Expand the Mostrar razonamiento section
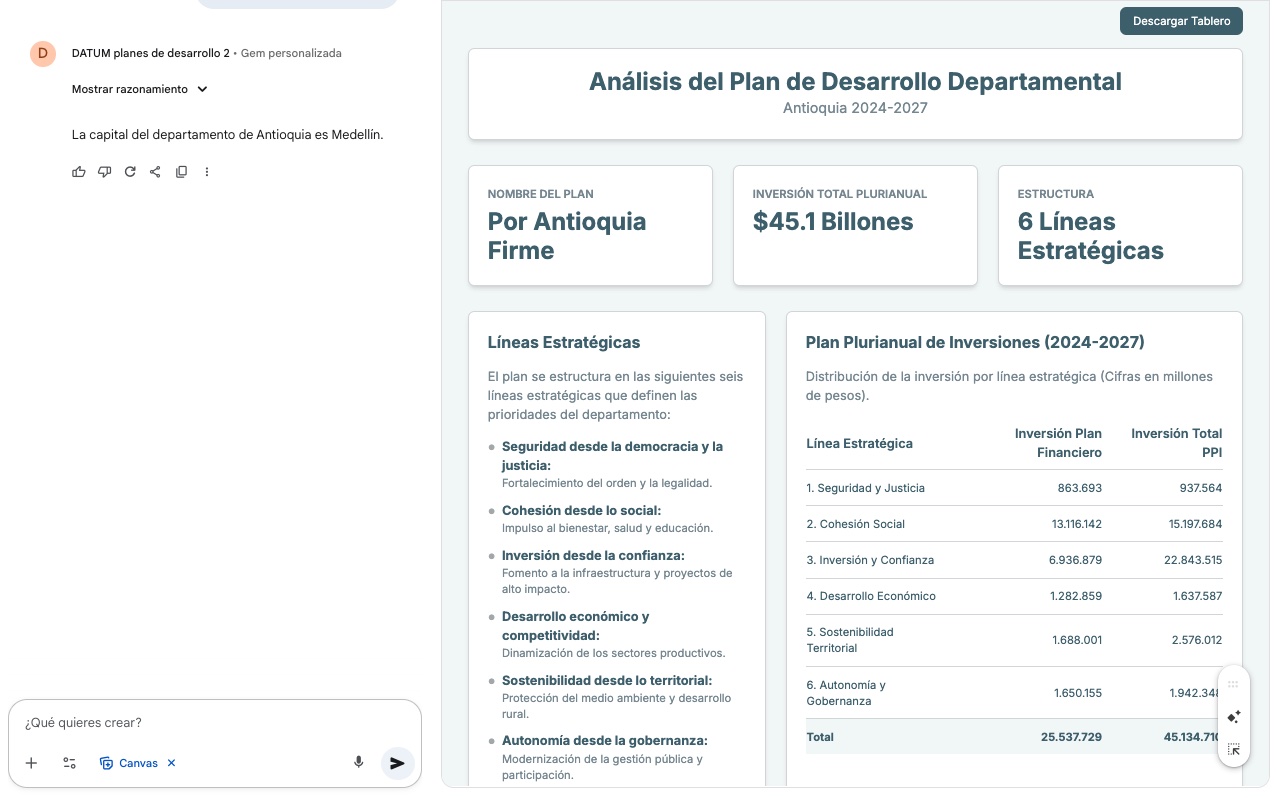 140,89
